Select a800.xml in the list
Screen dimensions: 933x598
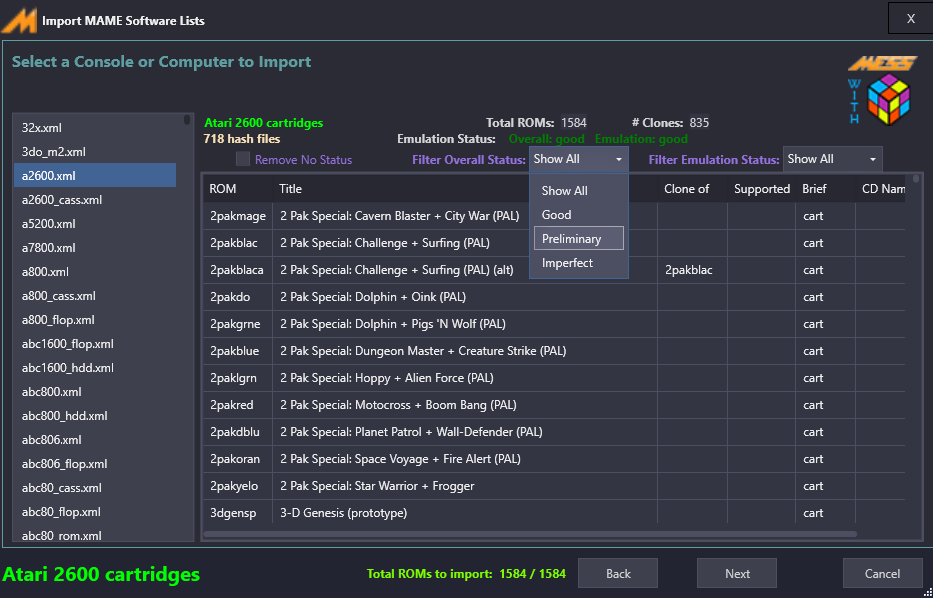click(x=95, y=272)
